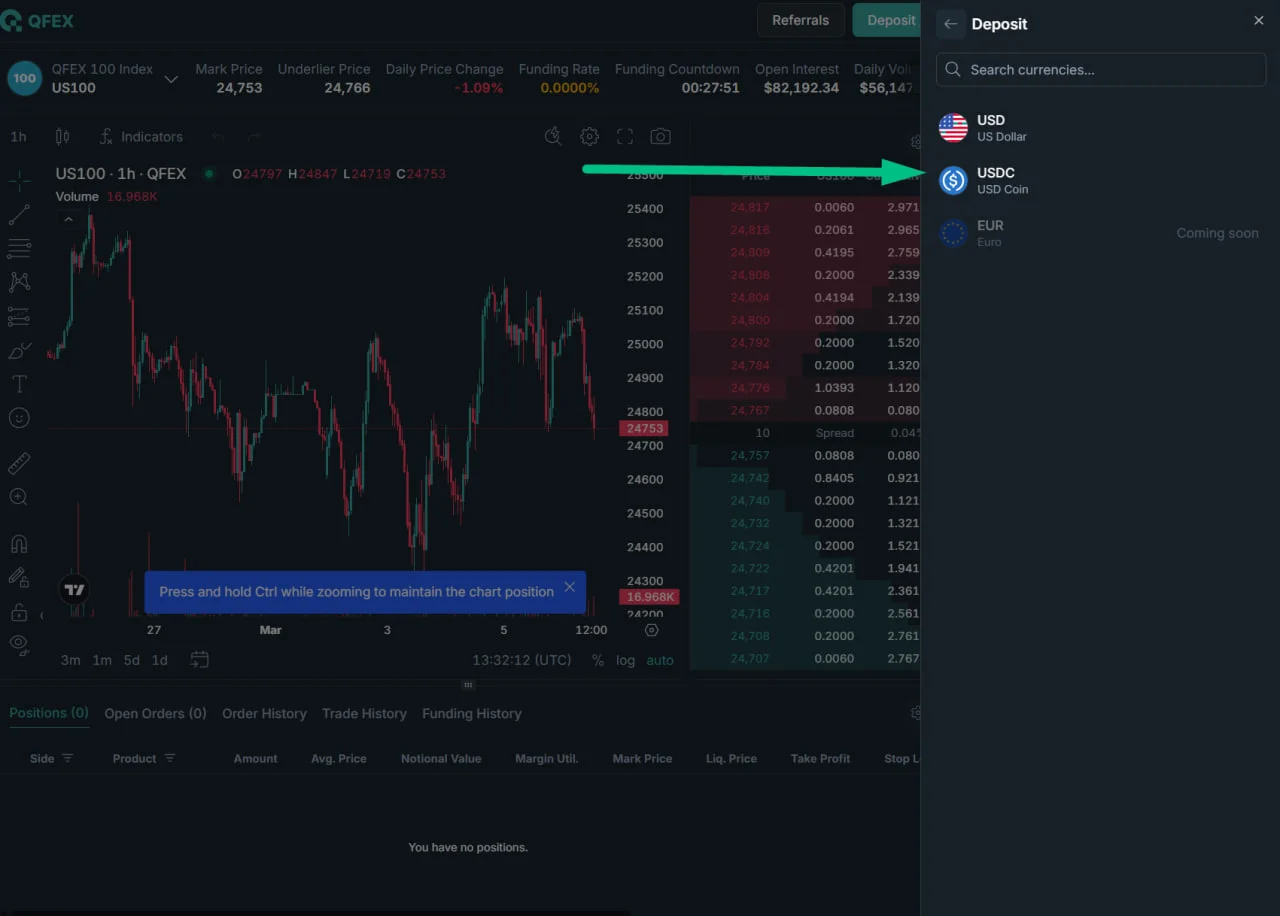Open the 1h timeframe selector

[x=19, y=137]
